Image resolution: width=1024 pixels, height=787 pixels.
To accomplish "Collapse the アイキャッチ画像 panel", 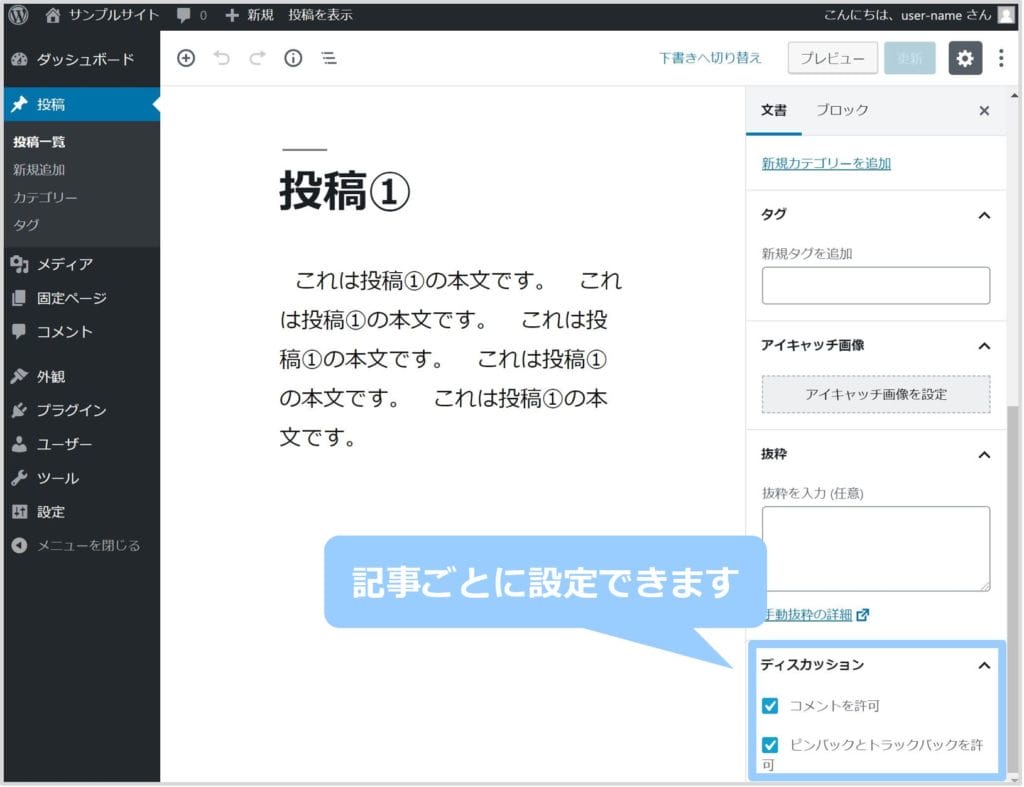I will 984,345.
